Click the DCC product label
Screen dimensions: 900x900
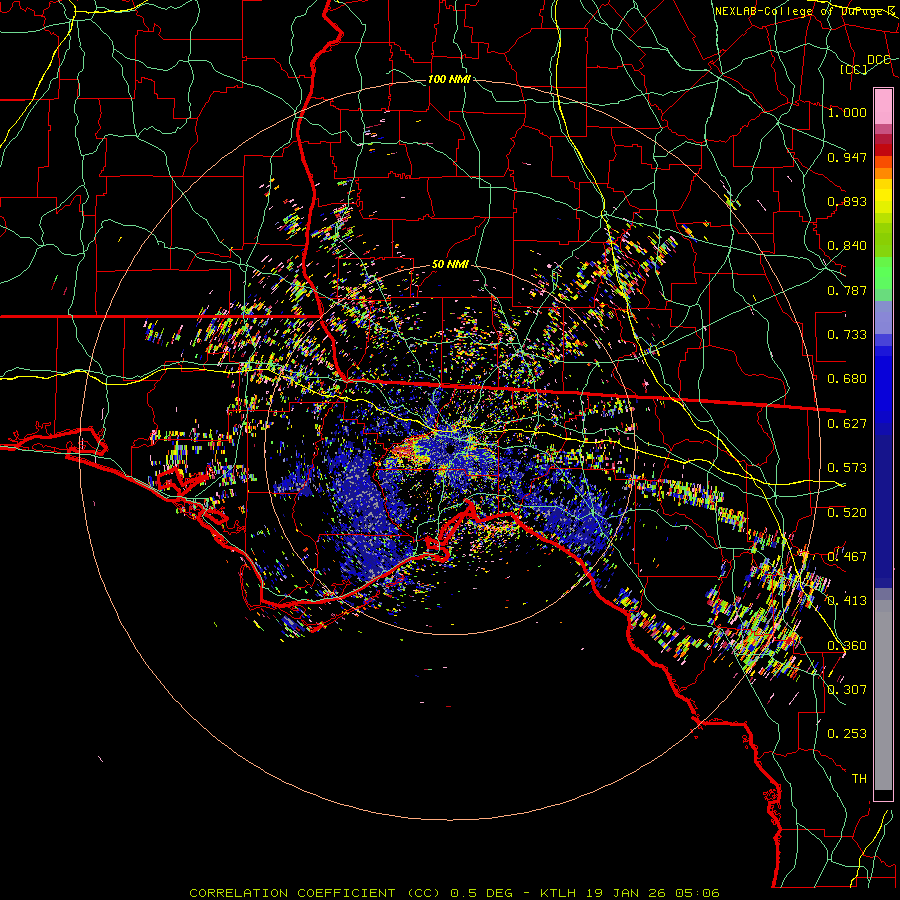[x=879, y=60]
